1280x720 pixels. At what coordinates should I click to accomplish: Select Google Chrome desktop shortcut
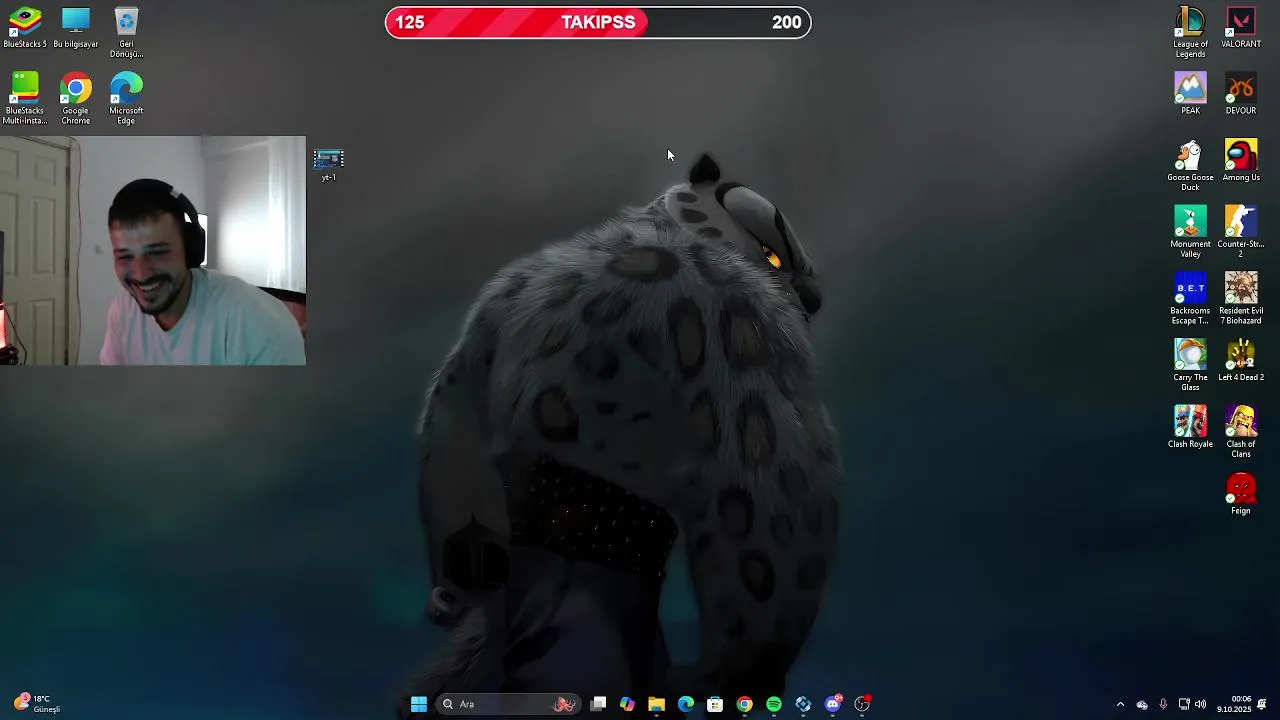[x=75, y=99]
